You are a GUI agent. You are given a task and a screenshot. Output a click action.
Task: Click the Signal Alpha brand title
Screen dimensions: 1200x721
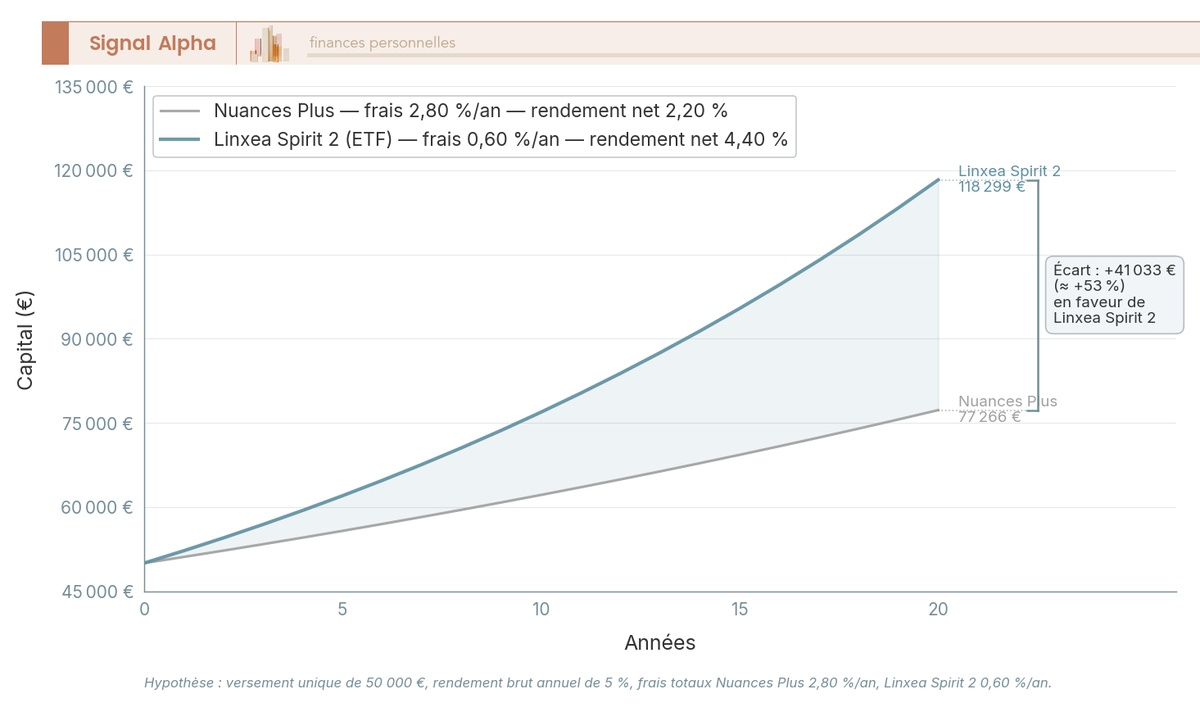click(152, 43)
